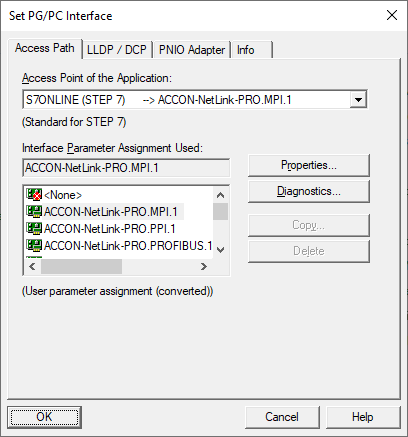Screen dimensions: 408x437
Task: Open the PNIO Adapter tab
Action: coord(192,50)
